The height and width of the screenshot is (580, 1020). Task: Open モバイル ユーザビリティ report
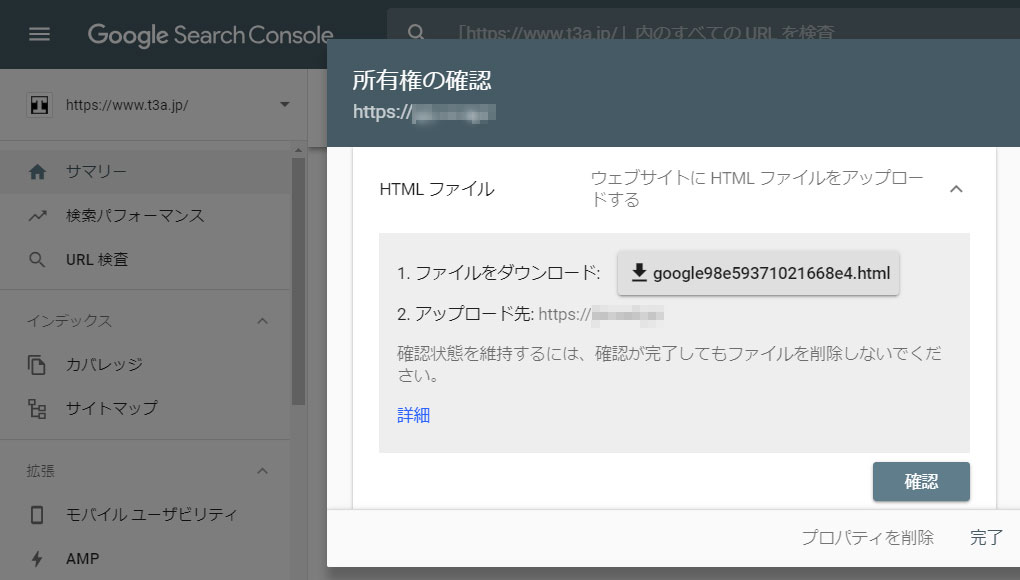(145, 515)
